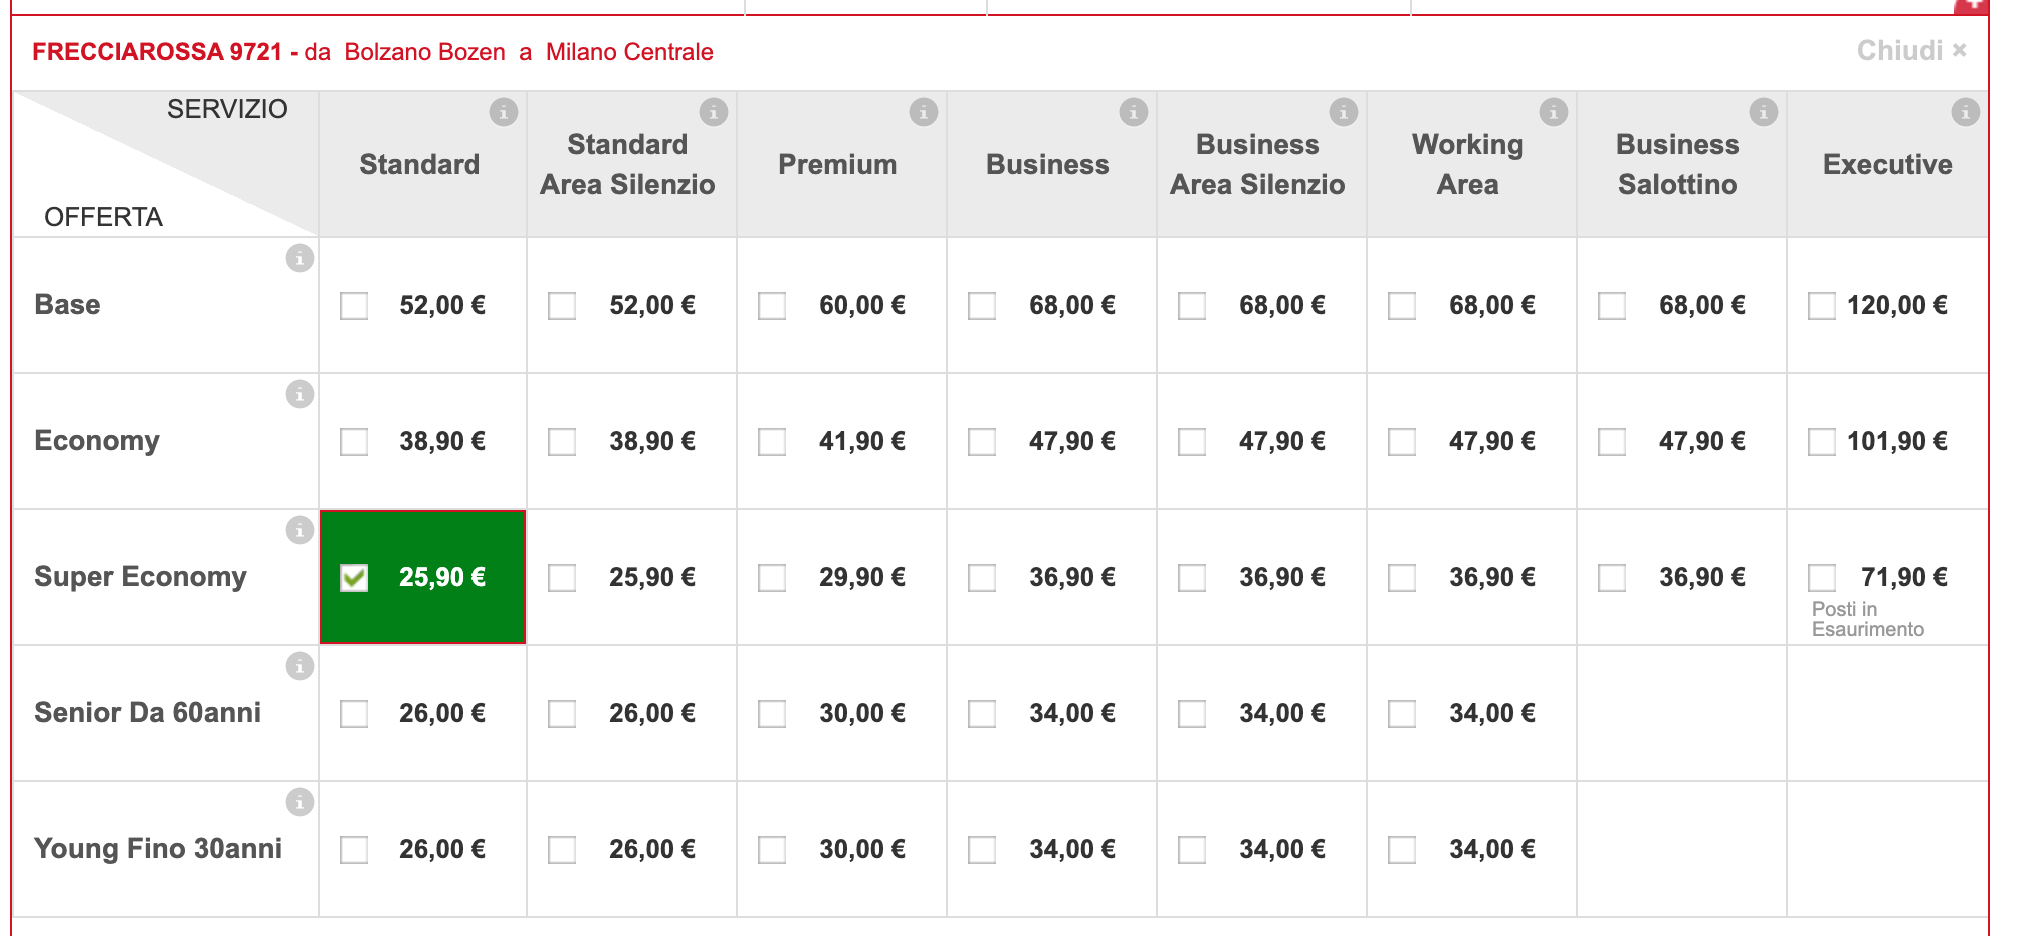Select Super Economy Business Salottino 36,90 € checkbox
The height and width of the screenshot is (936, 2044).
tap(1612, 578)
